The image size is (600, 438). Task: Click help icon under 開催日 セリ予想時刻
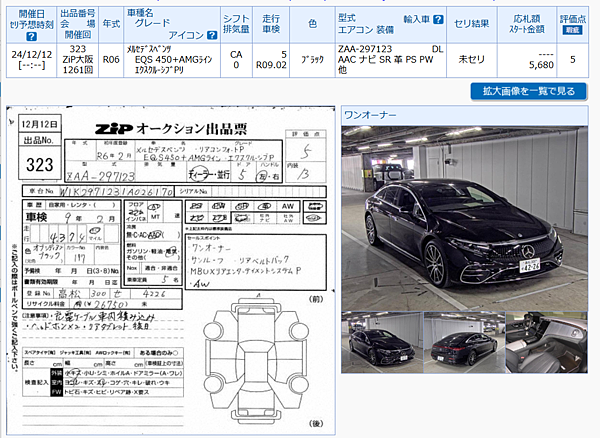[32, 36]
